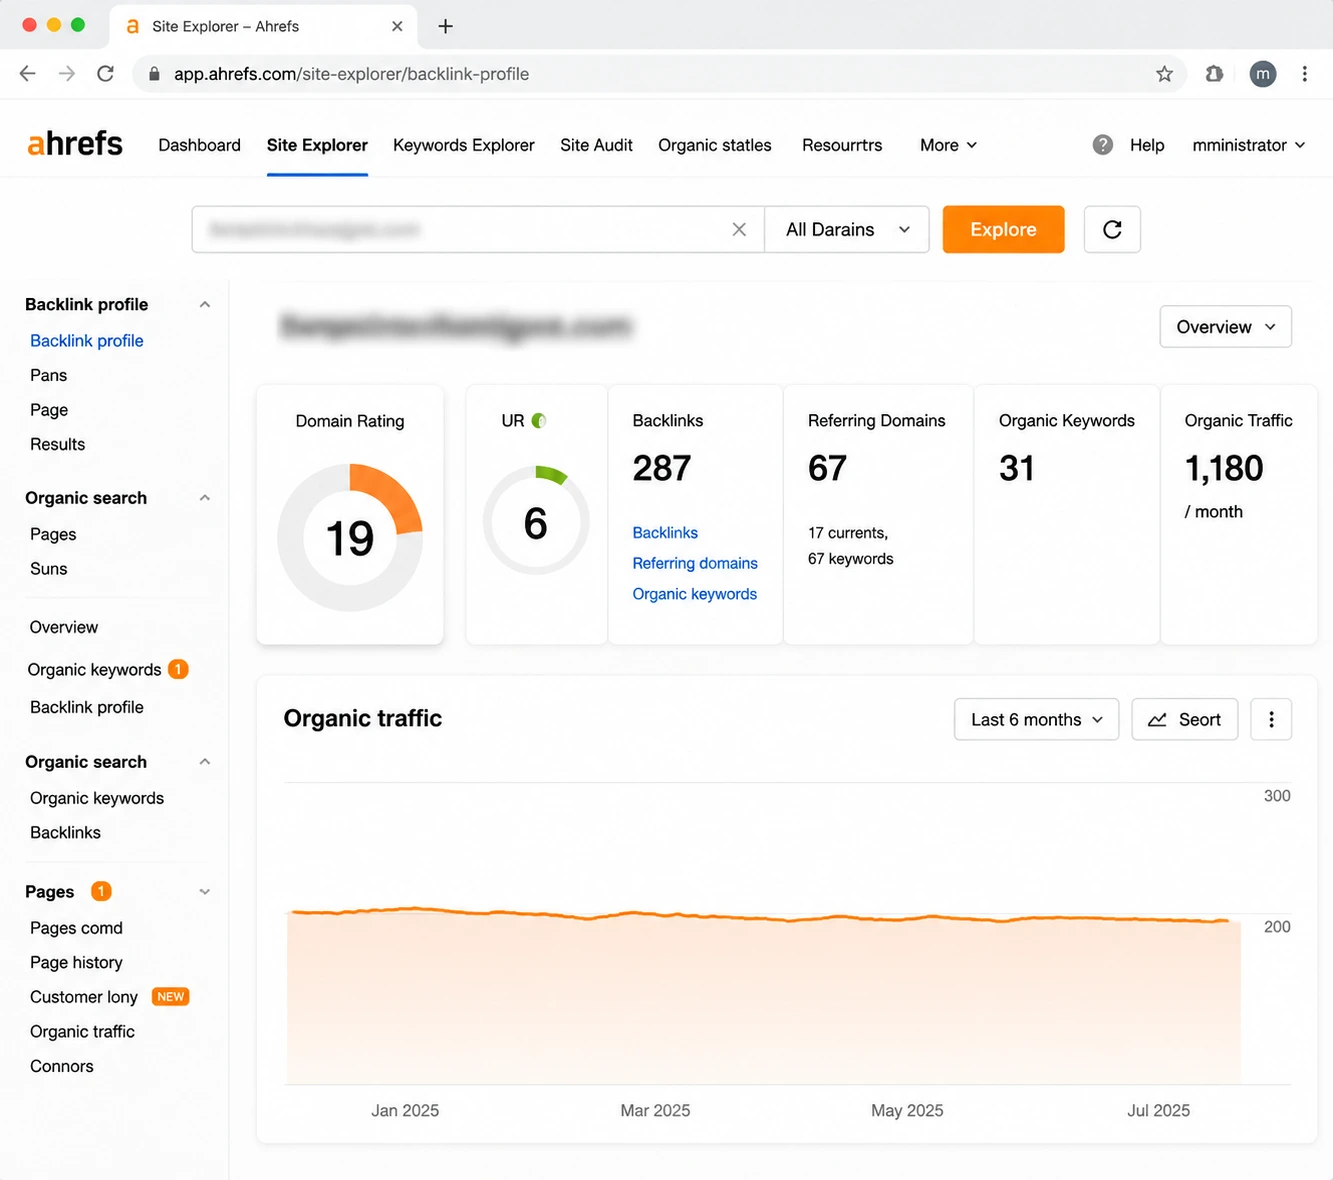Click the Organic keywords notification badge
This screenshot has height=1180, width=1333.
178,669
